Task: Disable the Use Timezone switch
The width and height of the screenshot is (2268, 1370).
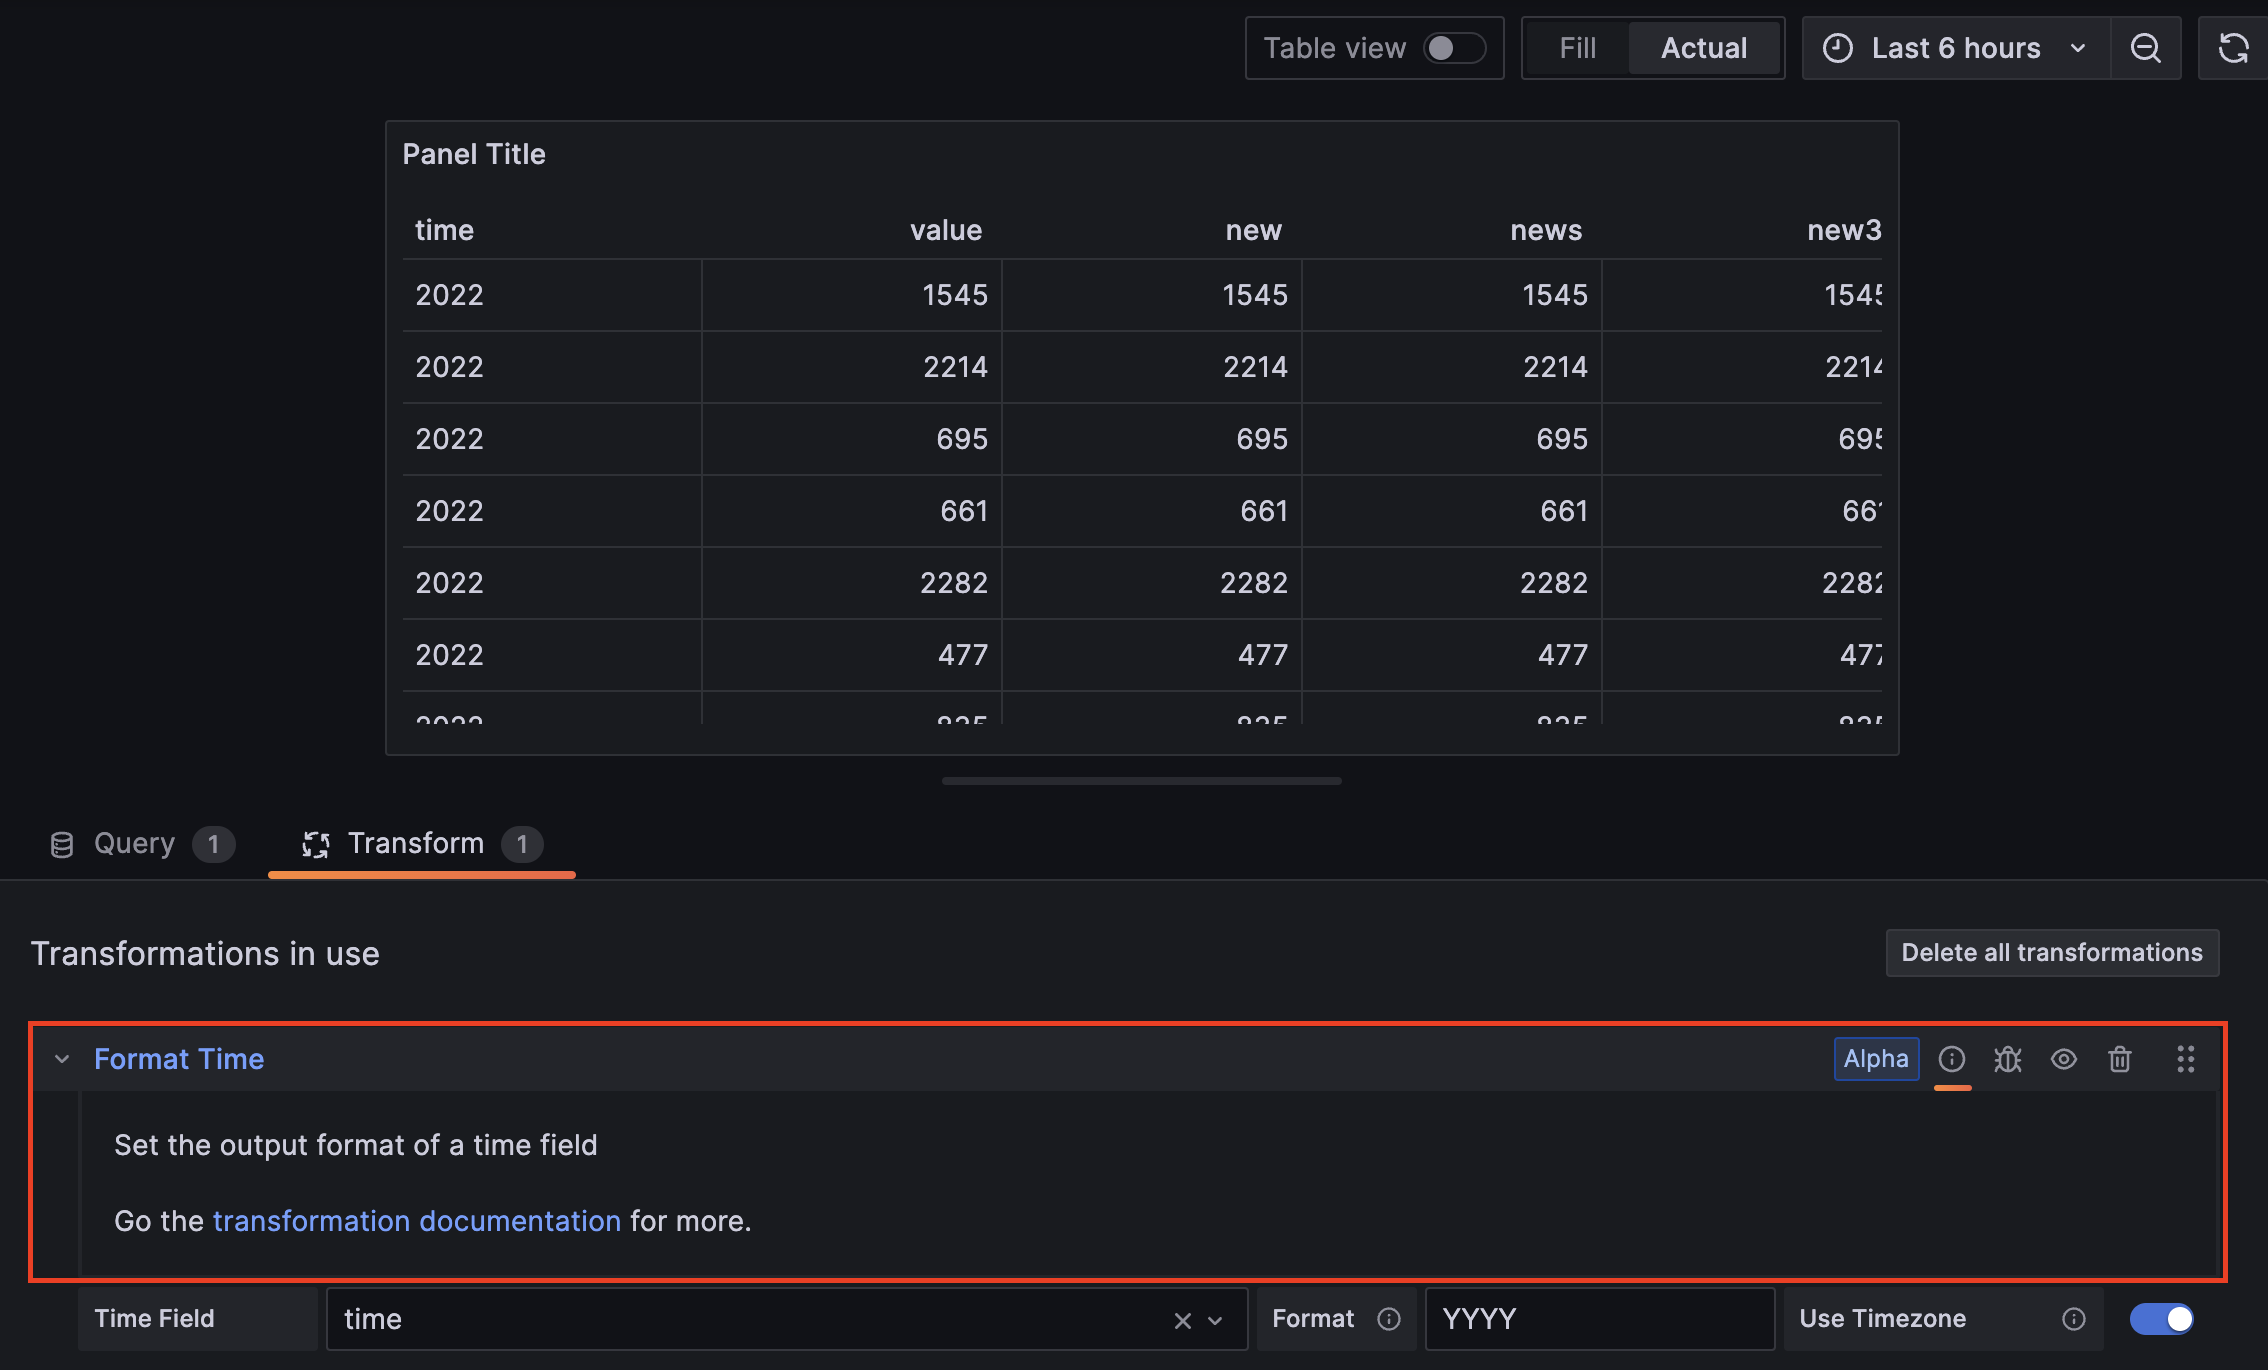Action: click(2160, 1319)
